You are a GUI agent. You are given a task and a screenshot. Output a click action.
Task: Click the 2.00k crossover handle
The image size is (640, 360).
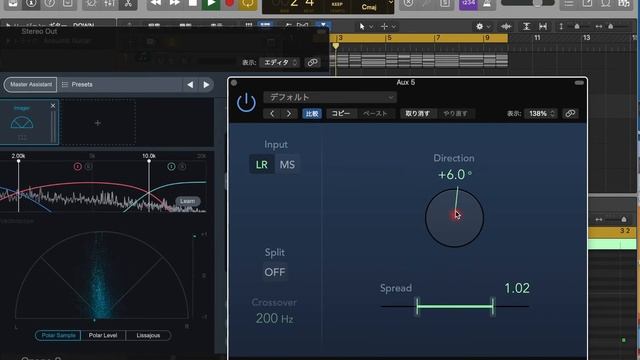click(x=18, y=161)
